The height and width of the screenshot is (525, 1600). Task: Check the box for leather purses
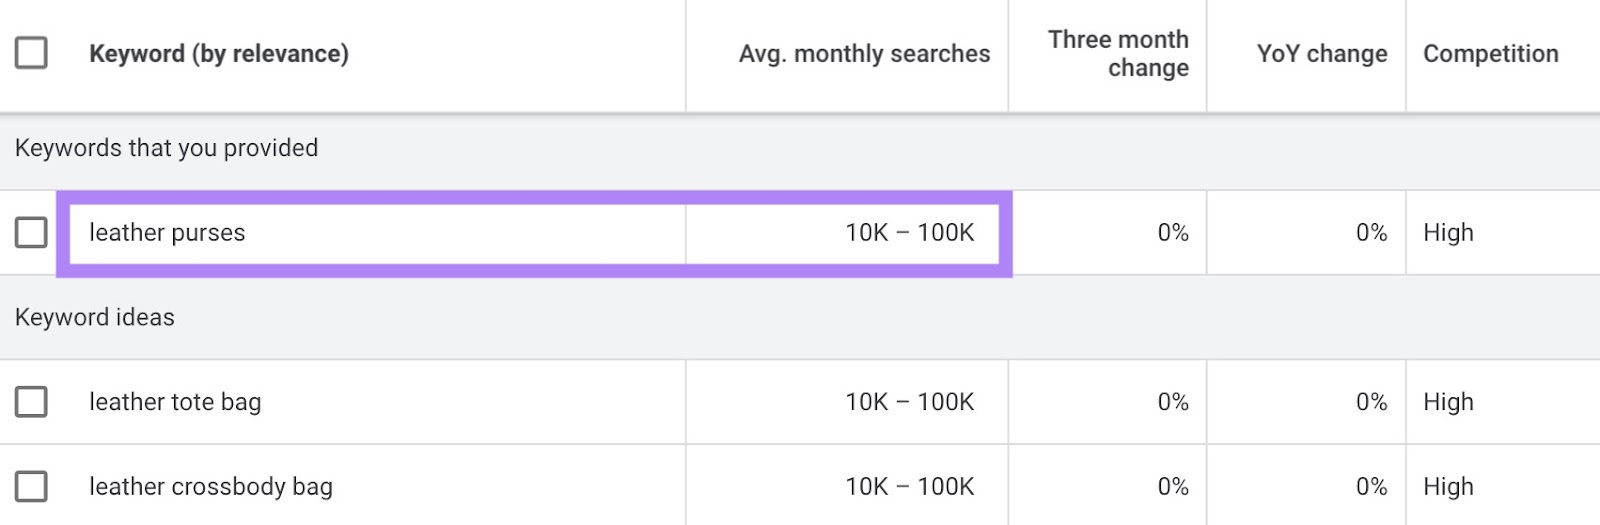(31, 233)
